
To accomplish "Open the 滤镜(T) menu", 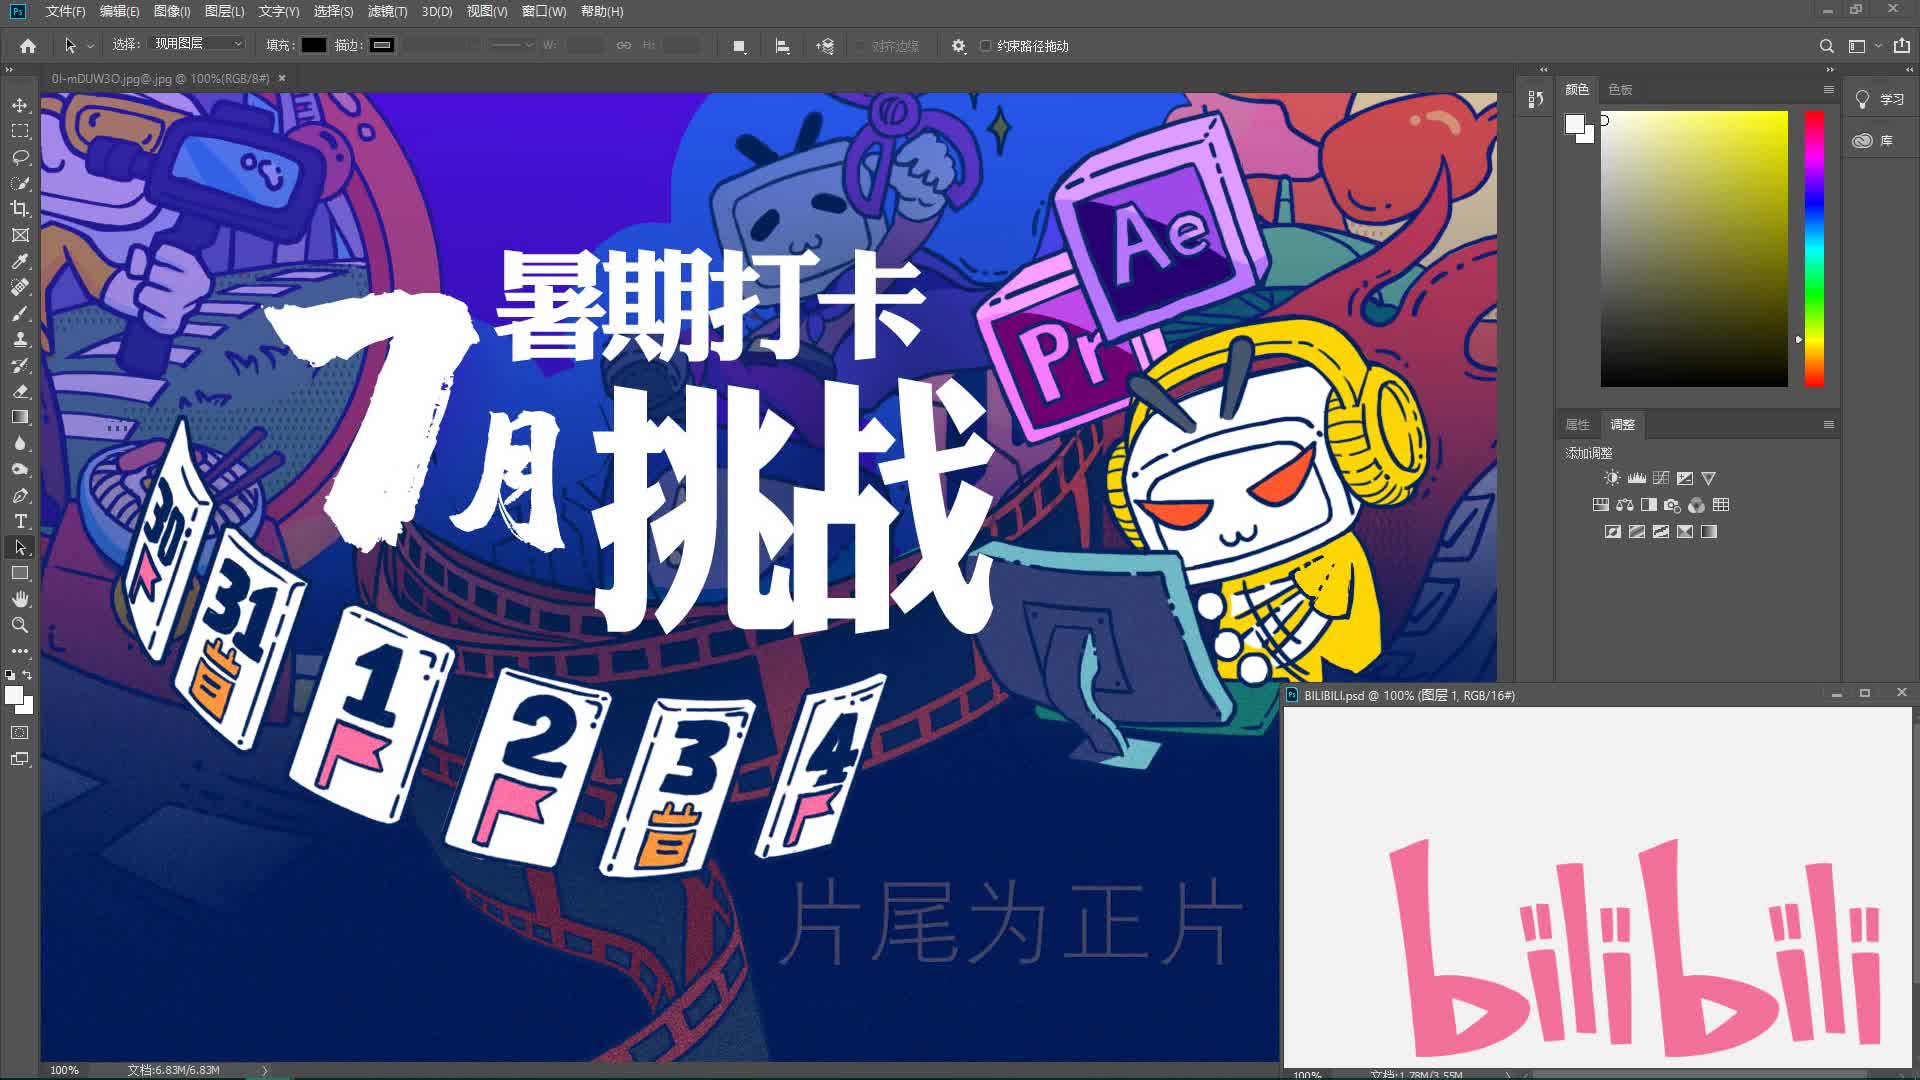I will pyautogui.click(x=387, y=11).
